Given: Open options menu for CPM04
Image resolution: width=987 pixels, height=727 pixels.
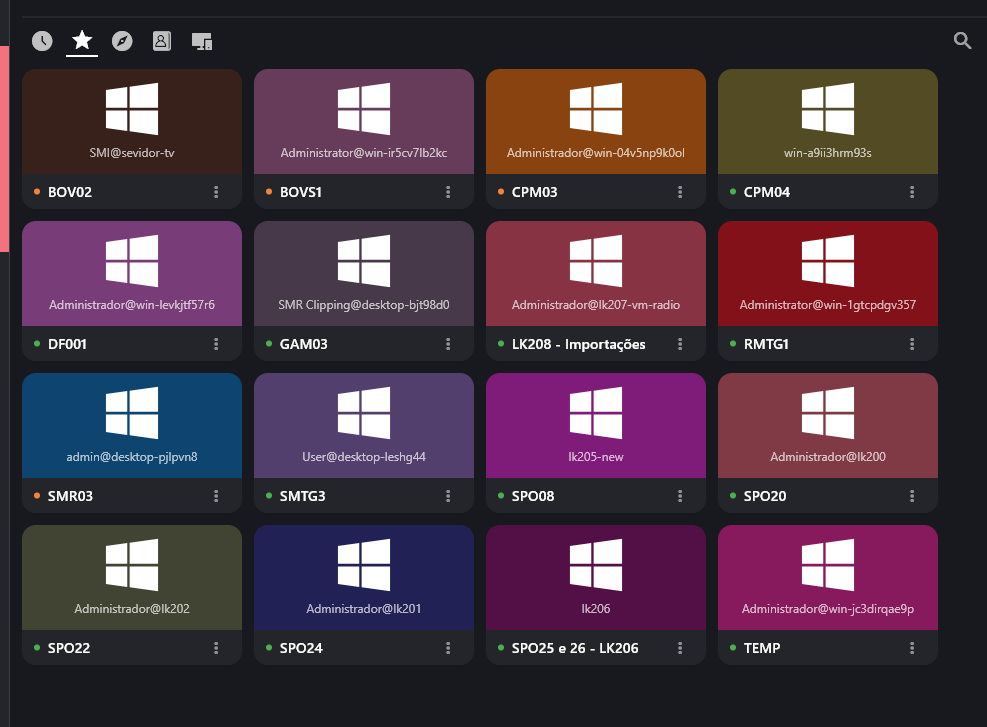Looking at the screenshot, I should coord(912,192).
